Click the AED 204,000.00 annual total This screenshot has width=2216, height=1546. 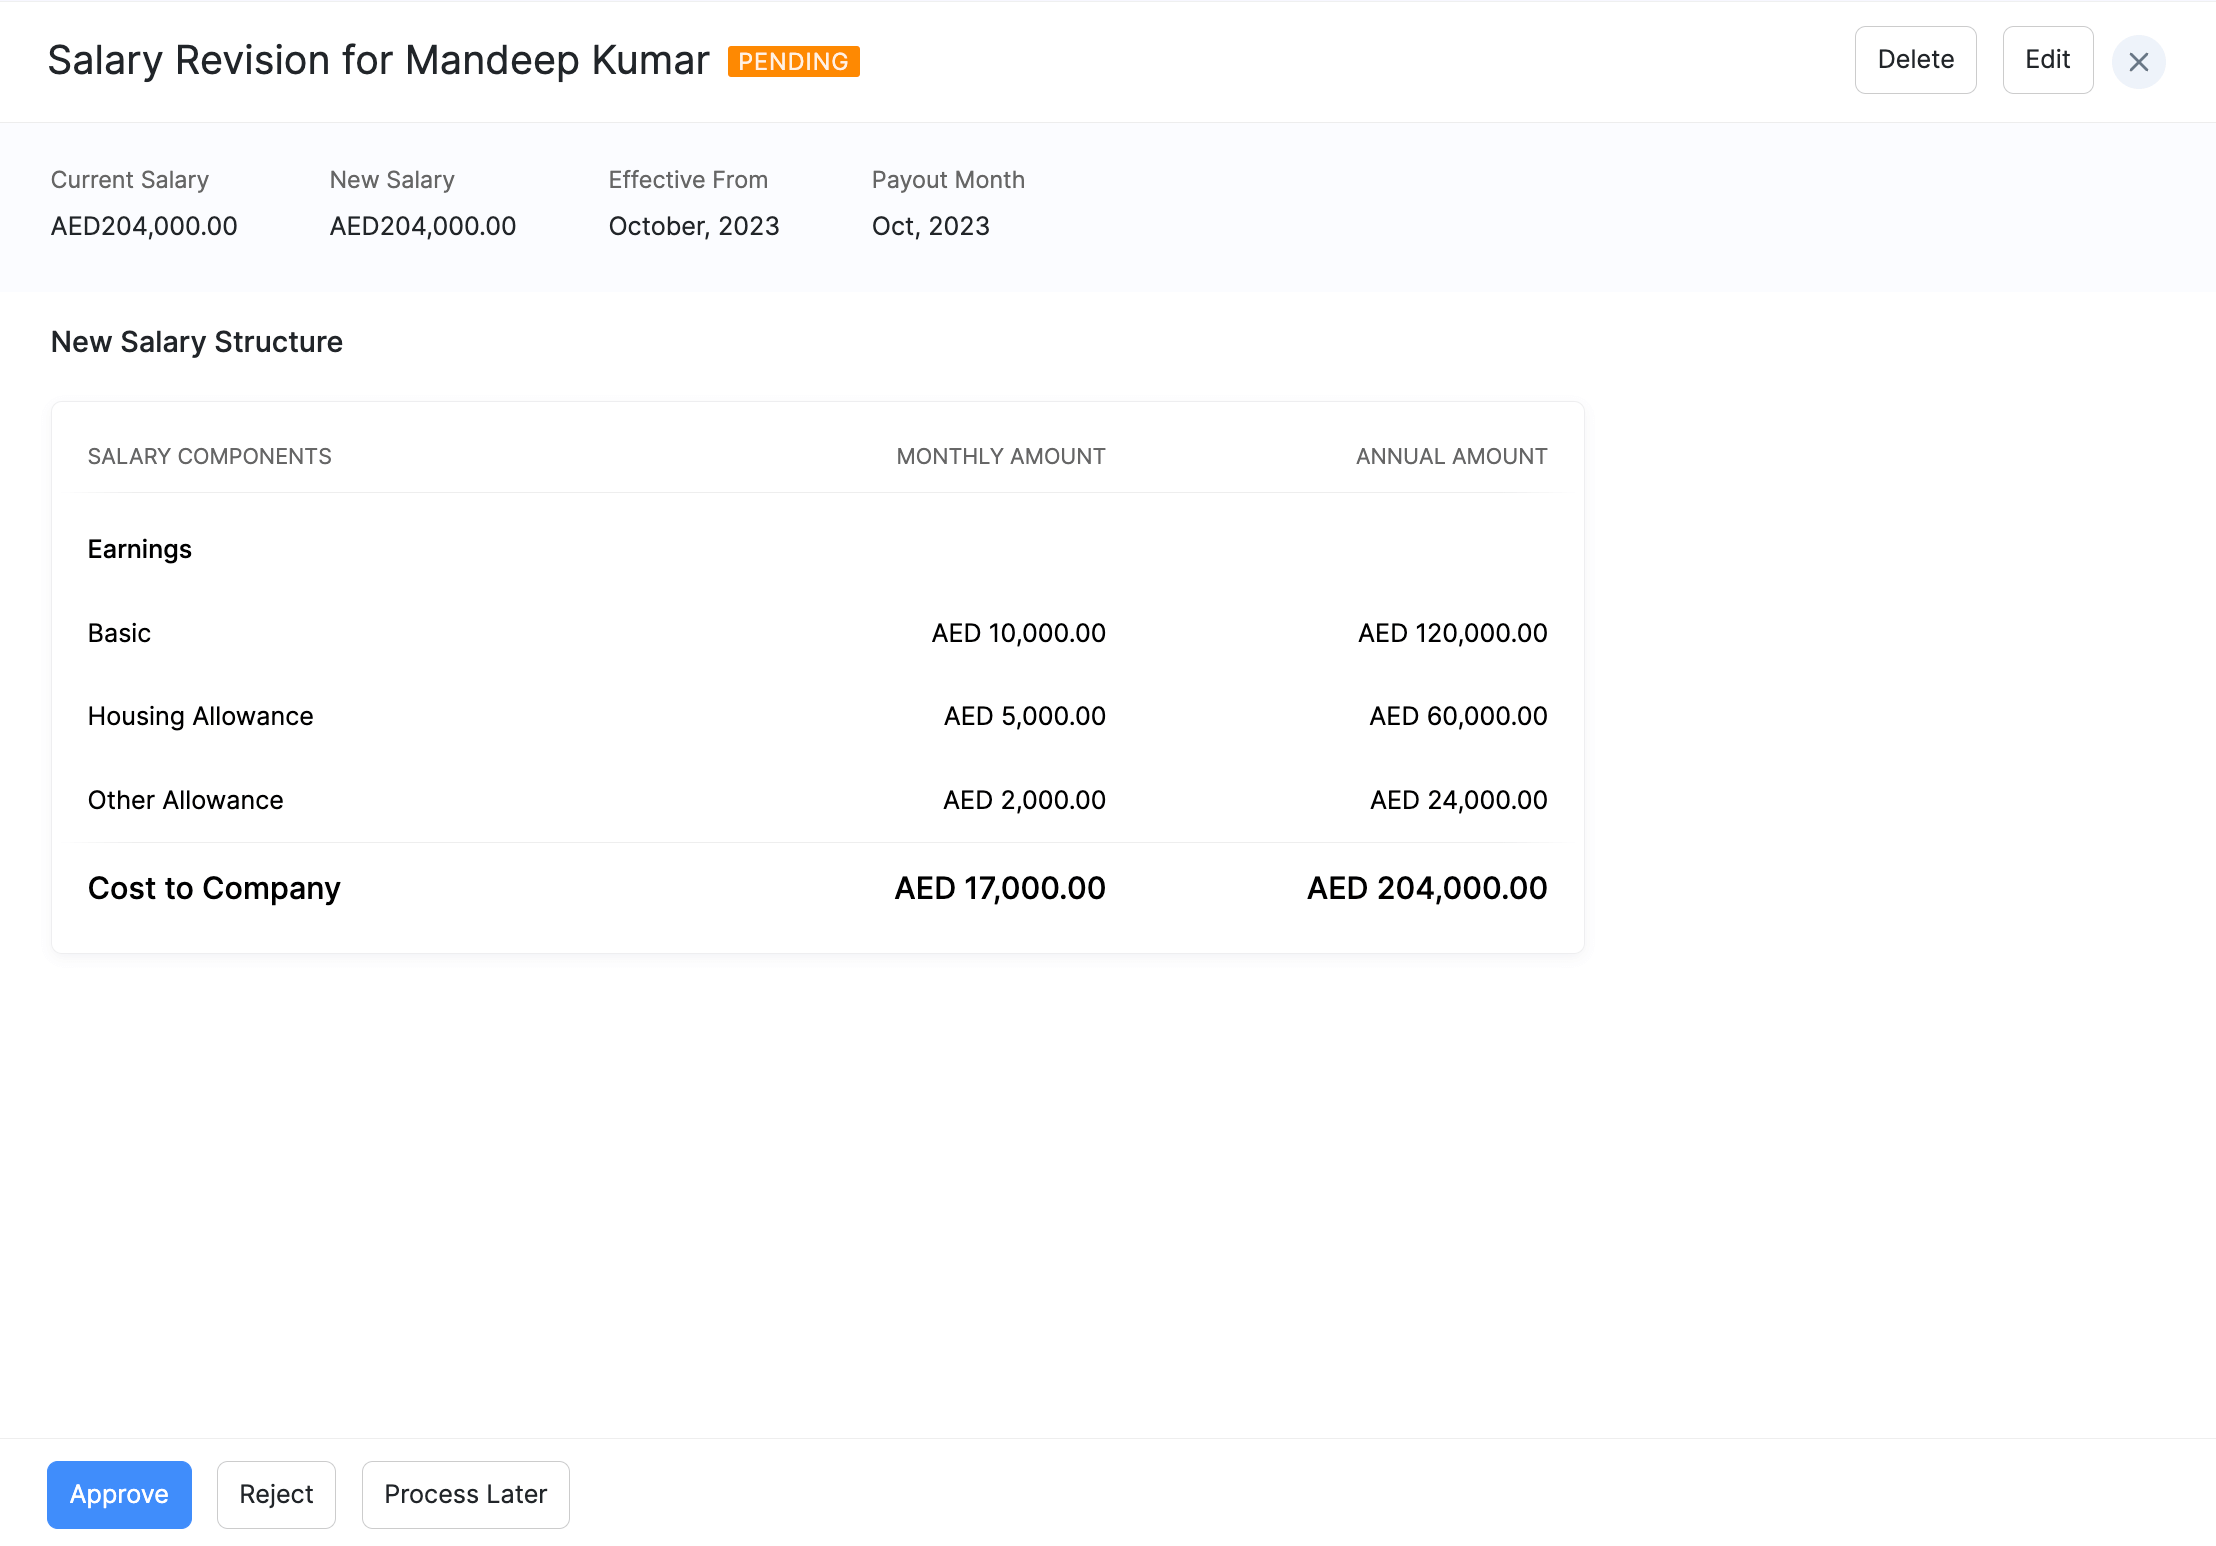click(x=1426, y=888)
